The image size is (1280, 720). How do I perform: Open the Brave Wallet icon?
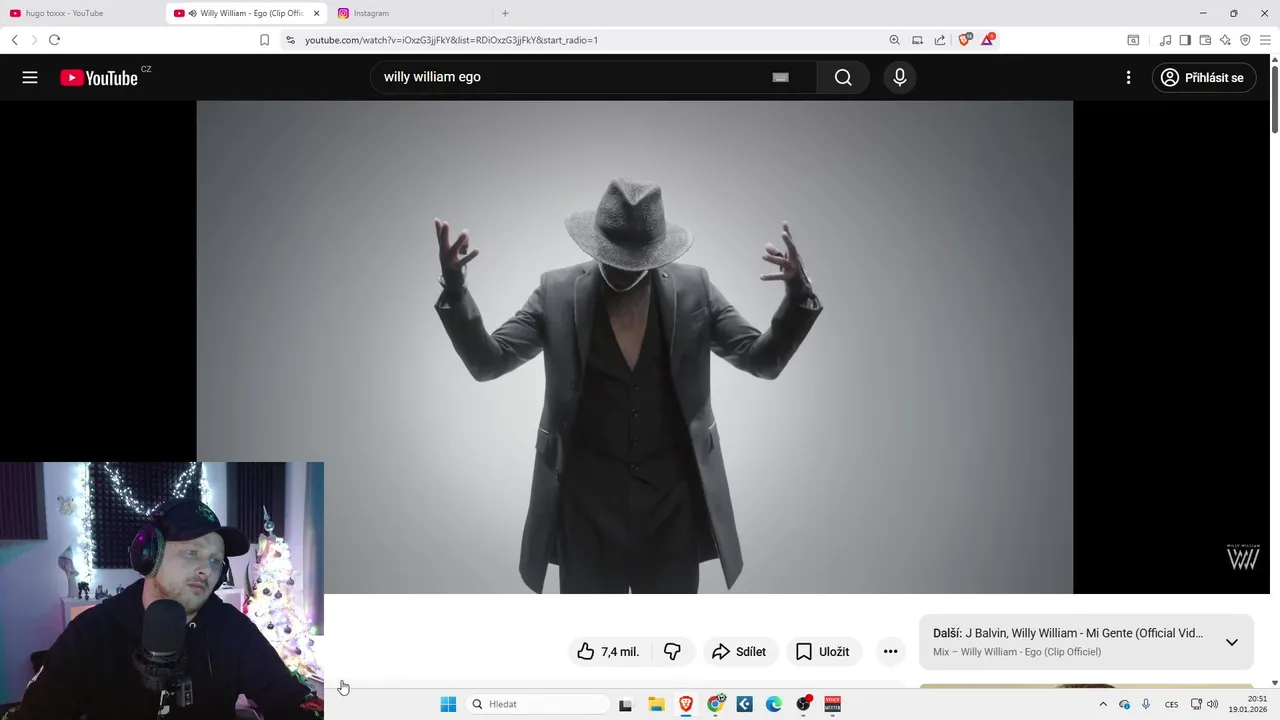(1205, 40)
